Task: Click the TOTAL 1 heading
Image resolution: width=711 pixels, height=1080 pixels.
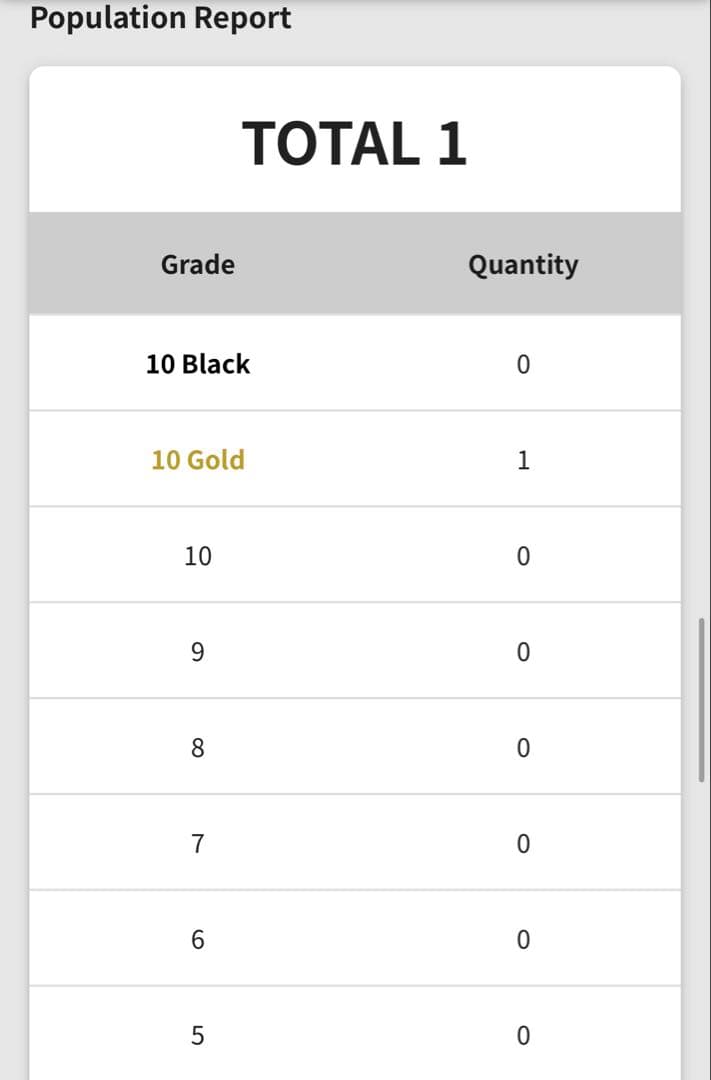Action: (x=355, y=143)
